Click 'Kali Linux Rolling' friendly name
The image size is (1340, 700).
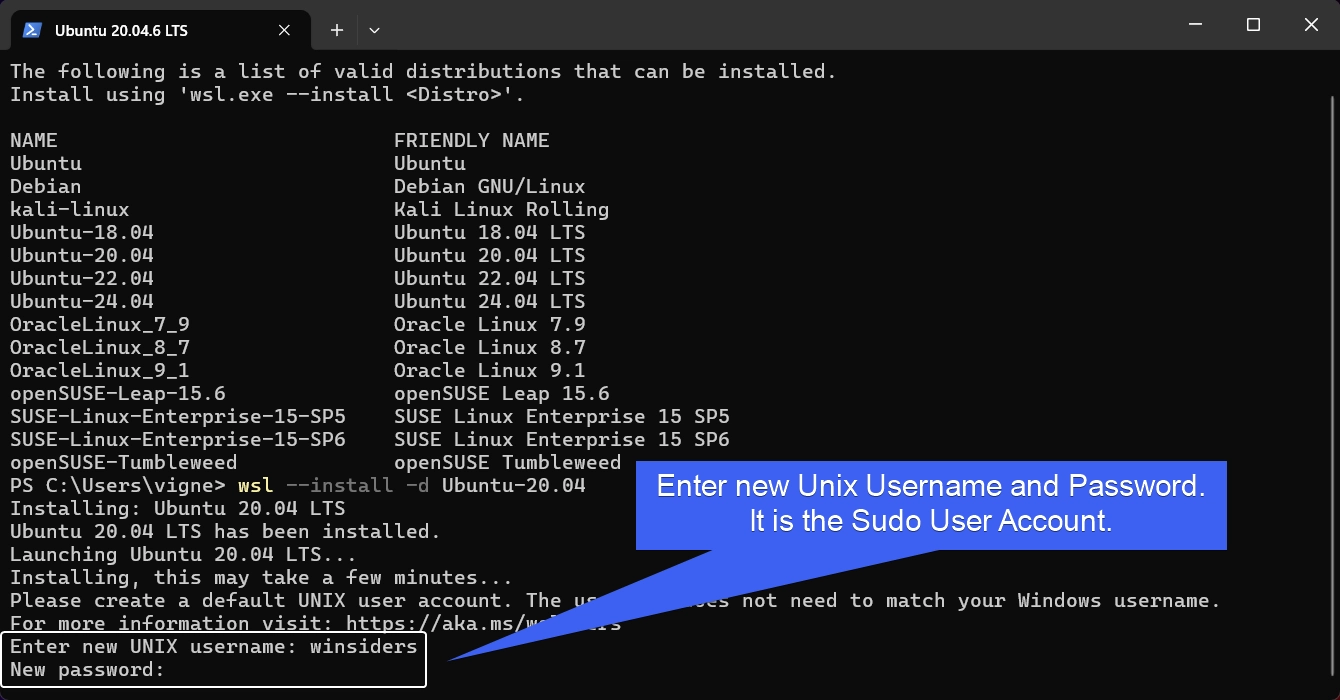[x=502, y=209]
